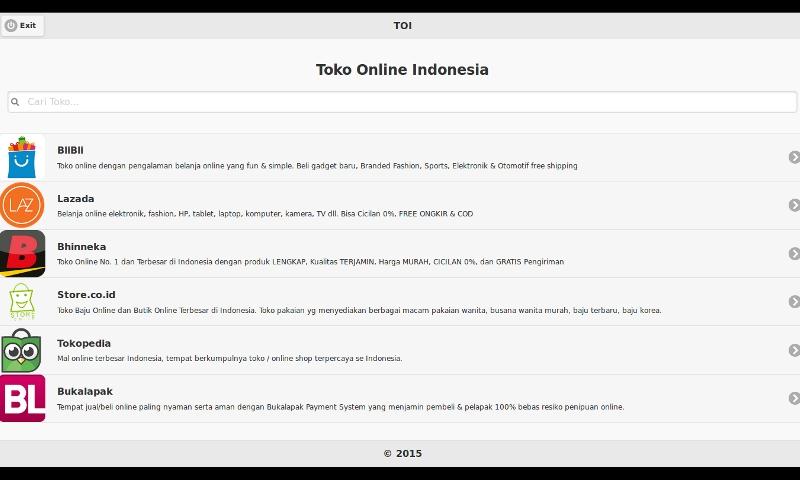Expand the Lazada row arrow

[x=794, y=205]
